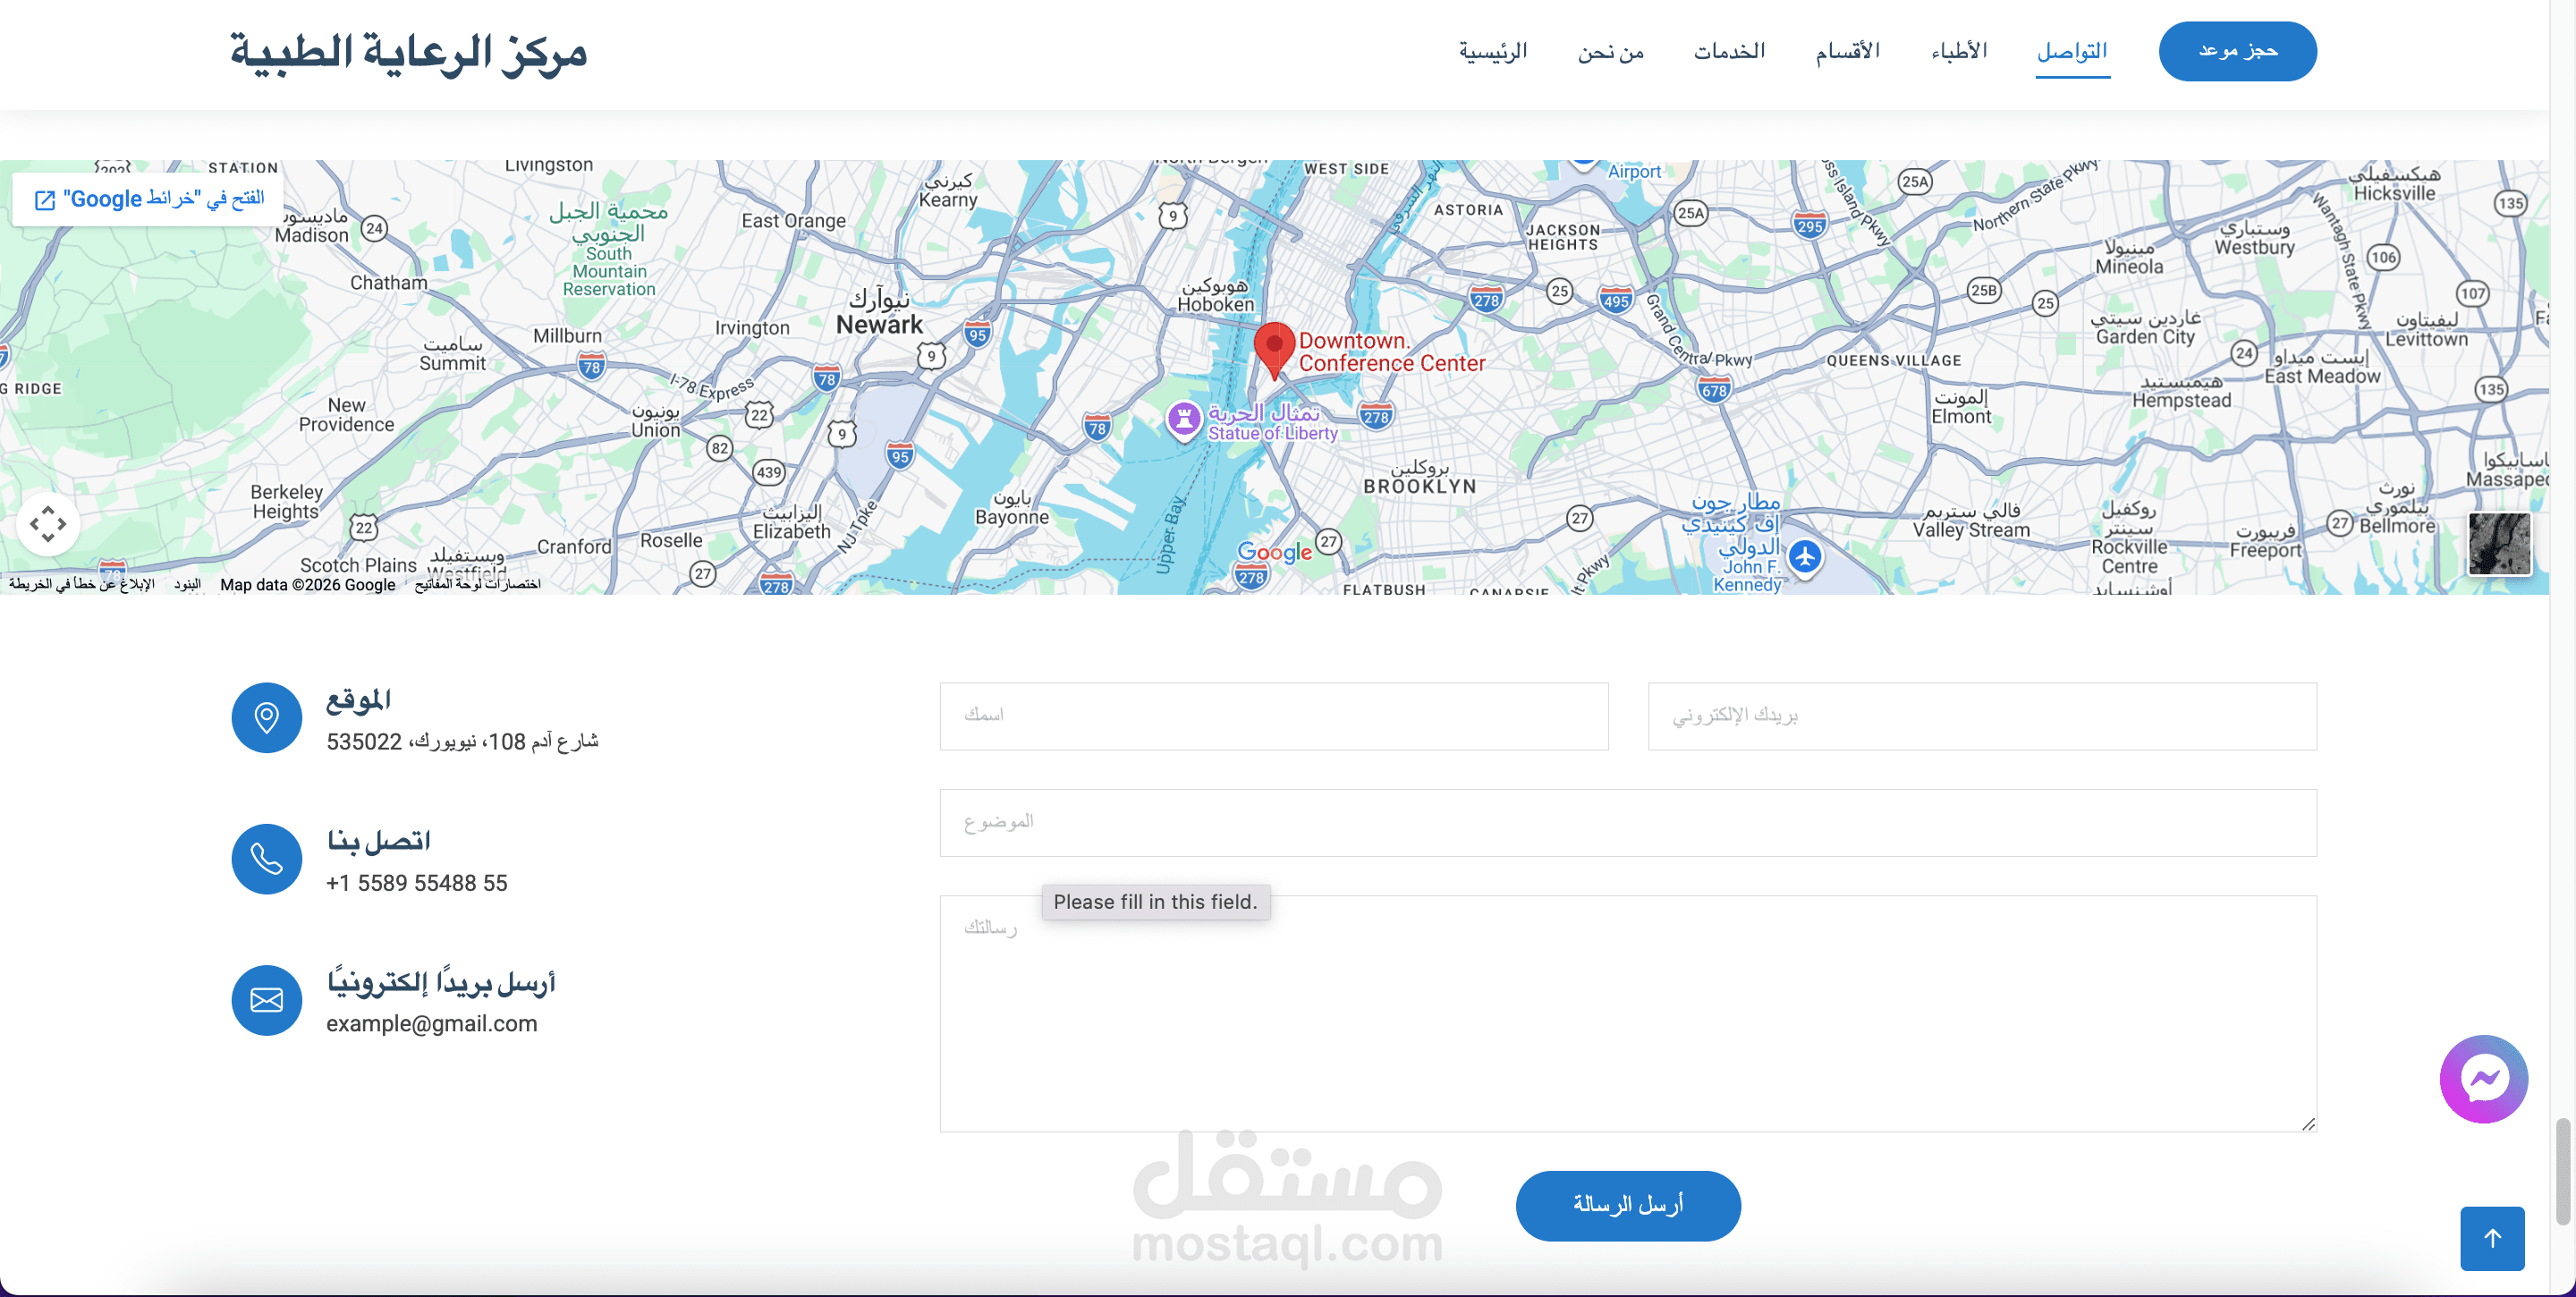Image resolution: width=2576 pixels, height=1297 pixels.
Task: Click the location pin icon next to الموقع
Action: pyautogui.click(x=266, y=717)
